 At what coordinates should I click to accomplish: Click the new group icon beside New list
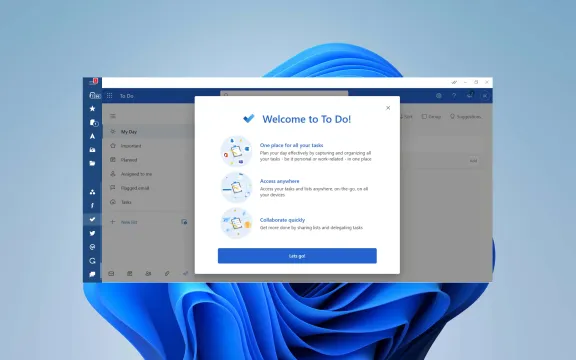pos(184,222)
